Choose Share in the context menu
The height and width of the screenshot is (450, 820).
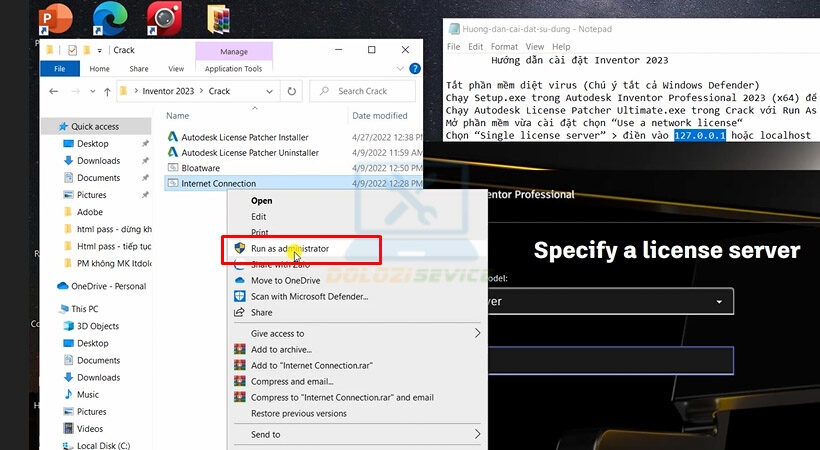pyautogui.click(x=261, y=312)
